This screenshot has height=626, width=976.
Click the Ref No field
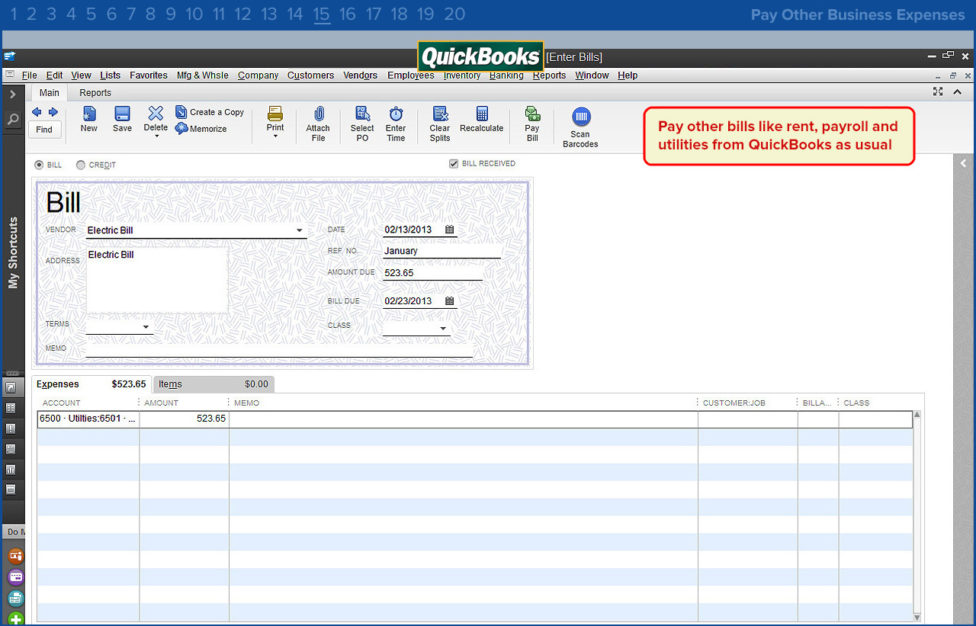pos(442,251)
